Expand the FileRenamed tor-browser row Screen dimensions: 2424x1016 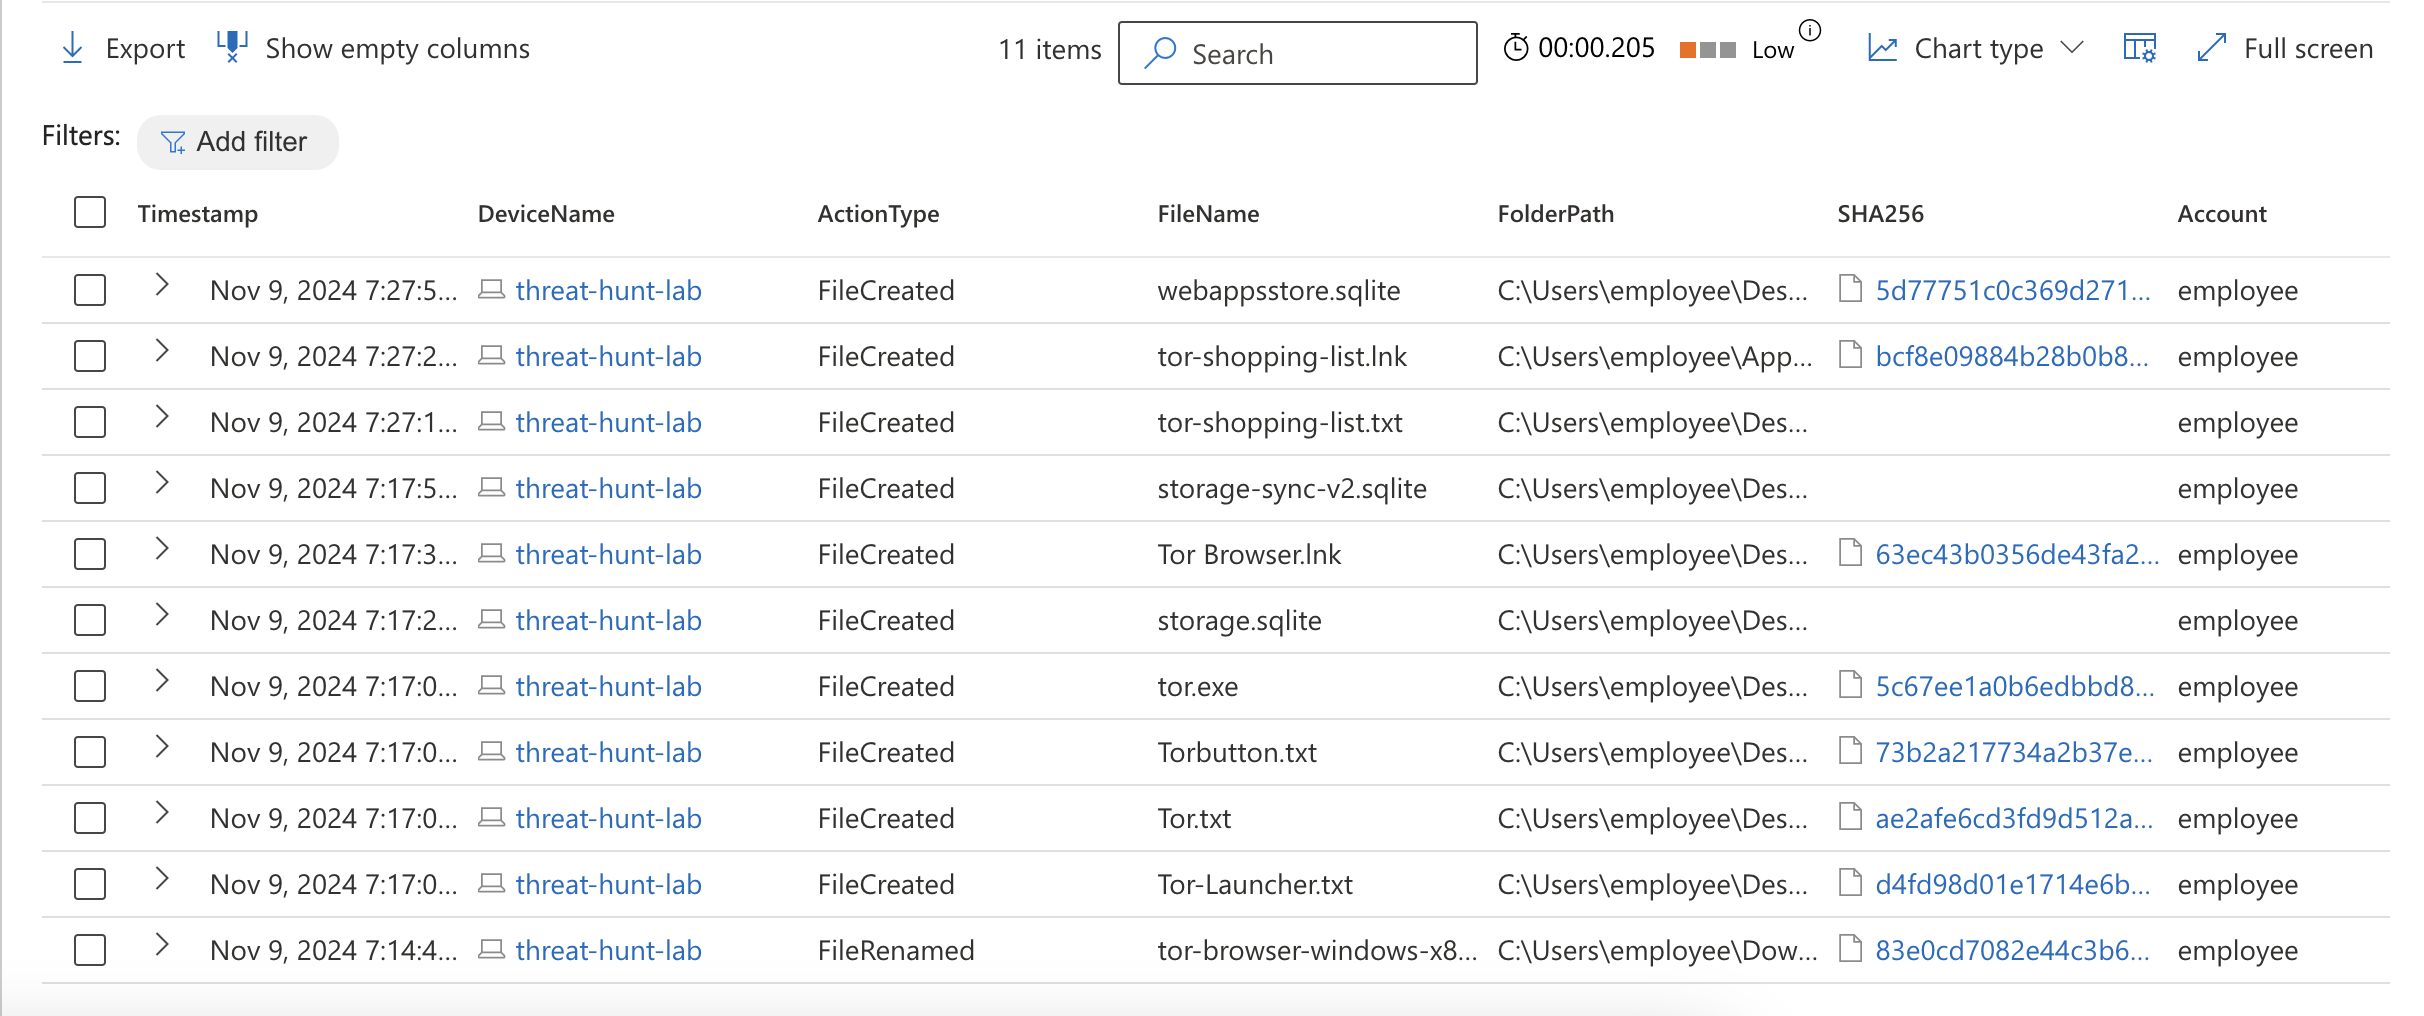click(162, 945)
